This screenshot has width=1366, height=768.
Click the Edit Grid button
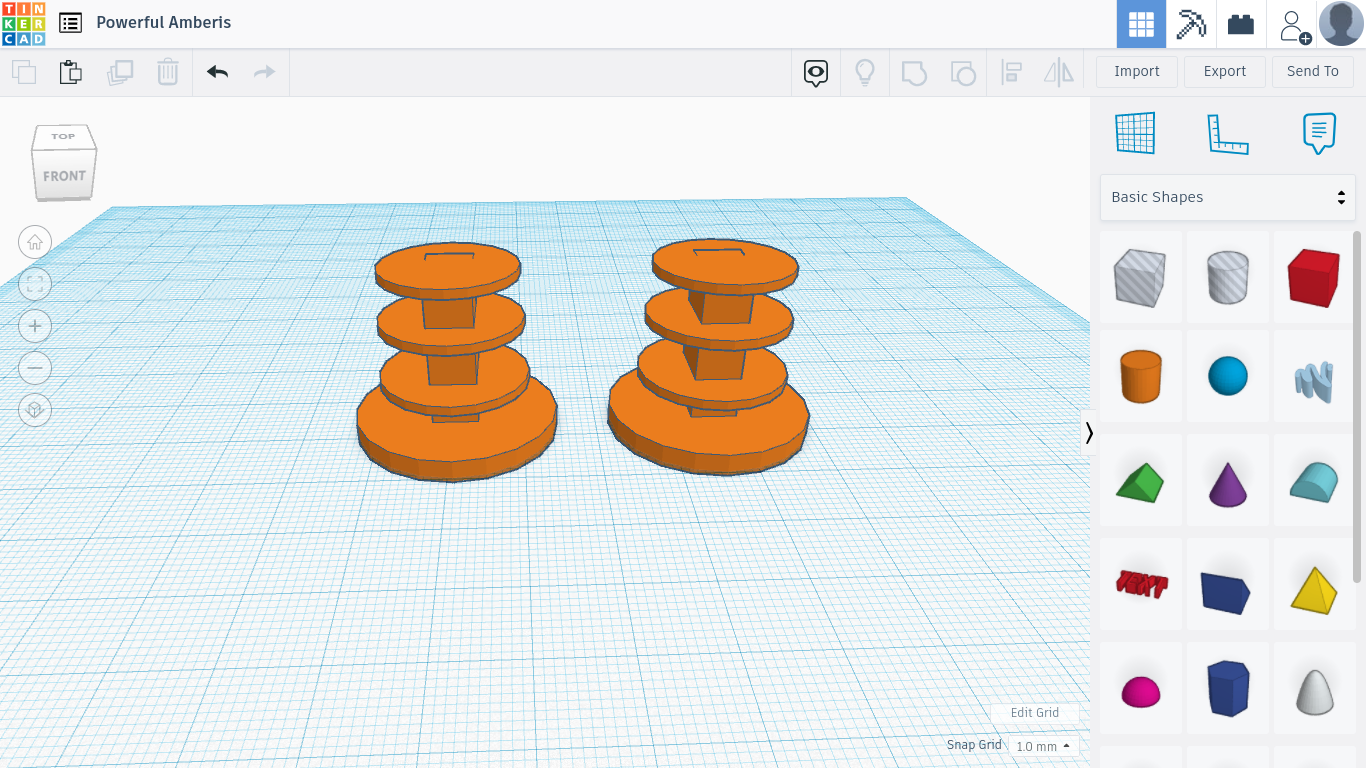1035,713
